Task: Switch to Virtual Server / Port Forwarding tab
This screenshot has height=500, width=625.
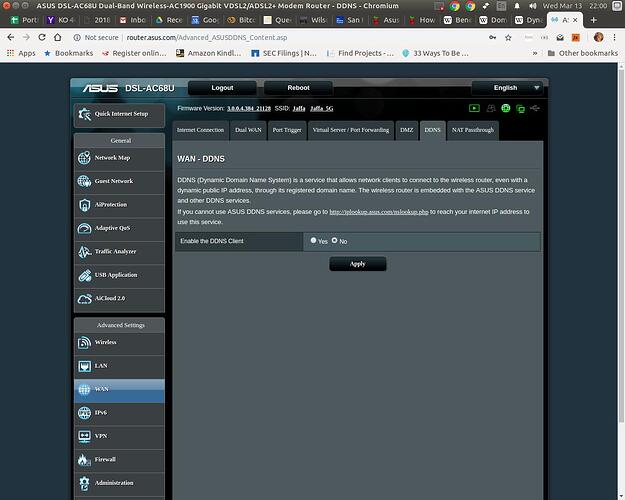Action: click(x=351, y=130)
